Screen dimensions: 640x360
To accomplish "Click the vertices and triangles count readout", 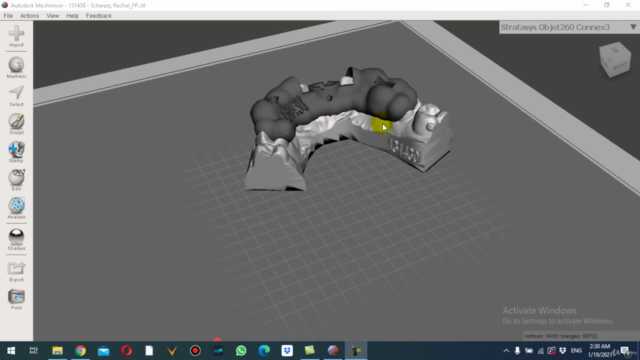I will pos(560,336).
